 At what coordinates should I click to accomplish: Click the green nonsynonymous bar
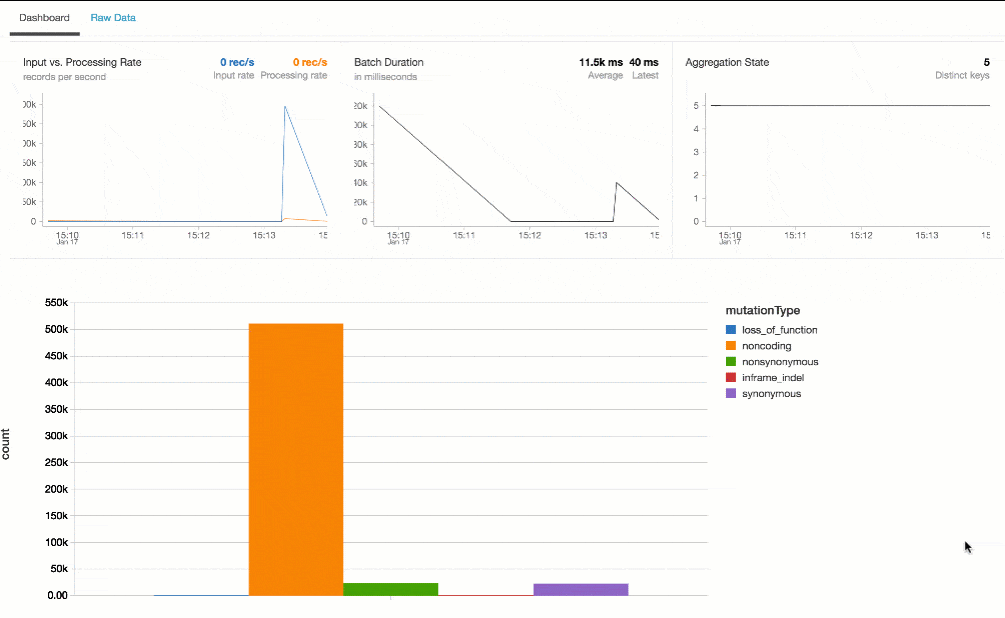tap(390, 589)
